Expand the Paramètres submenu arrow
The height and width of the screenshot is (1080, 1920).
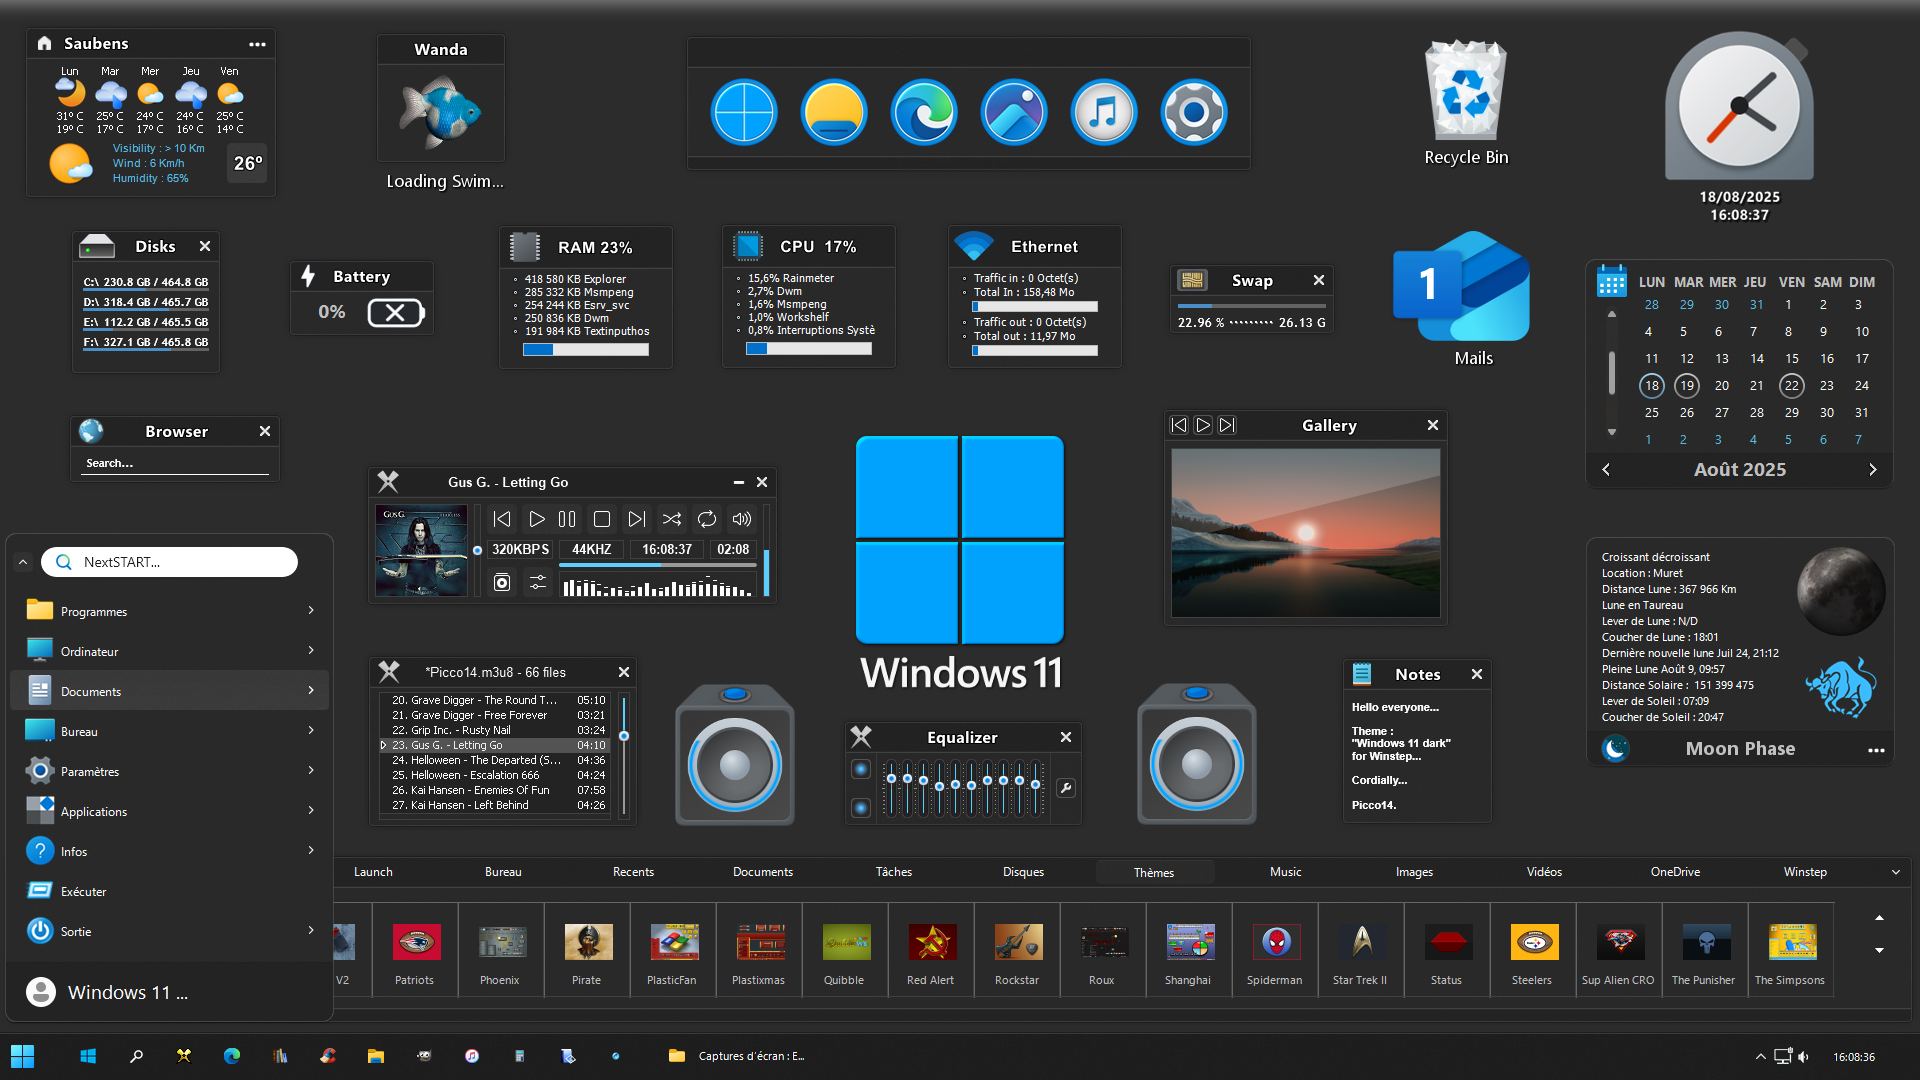(311, 771)
